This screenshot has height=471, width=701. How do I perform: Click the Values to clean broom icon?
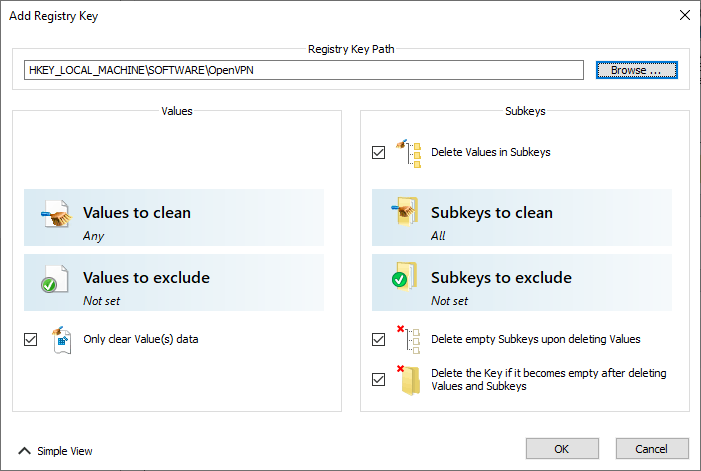[x=56, y=214]
